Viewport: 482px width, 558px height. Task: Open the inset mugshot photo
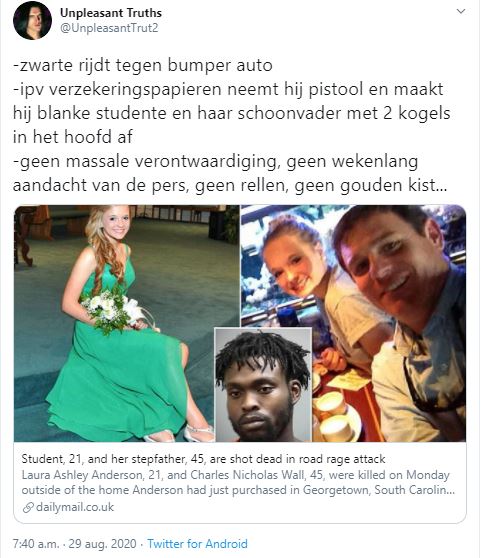[263, 385]
